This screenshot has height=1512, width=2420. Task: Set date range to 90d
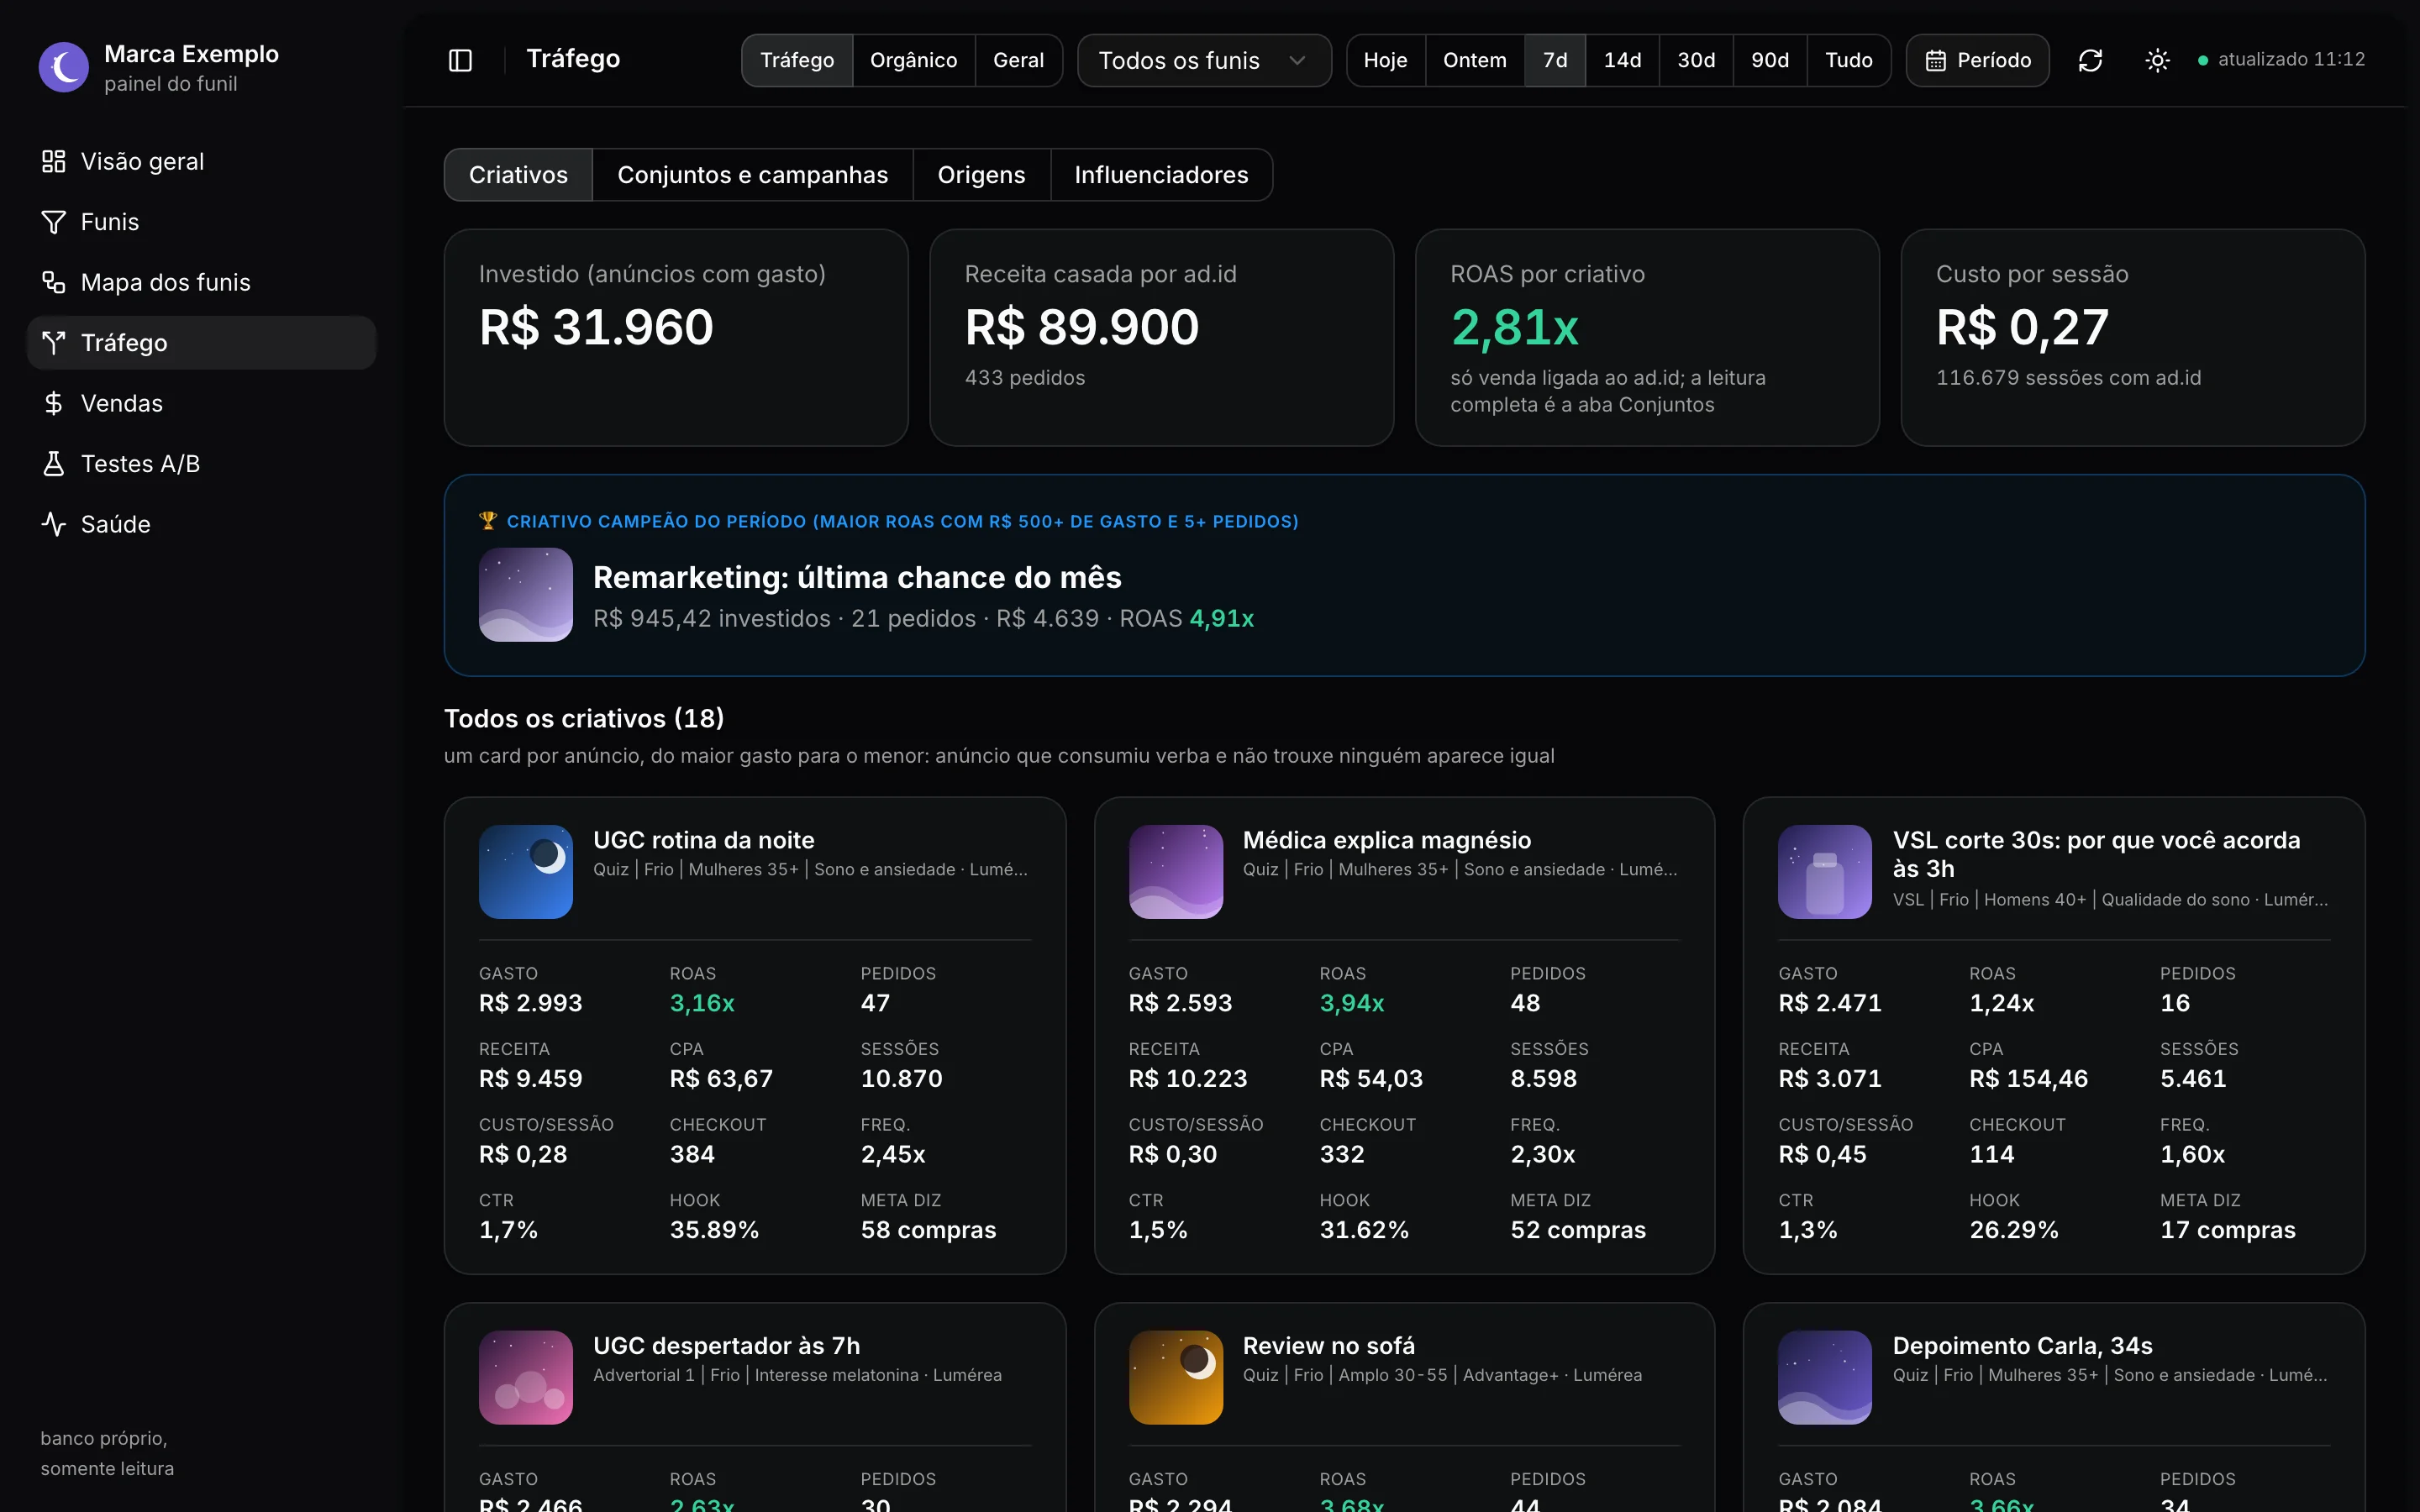point(1770,60)
